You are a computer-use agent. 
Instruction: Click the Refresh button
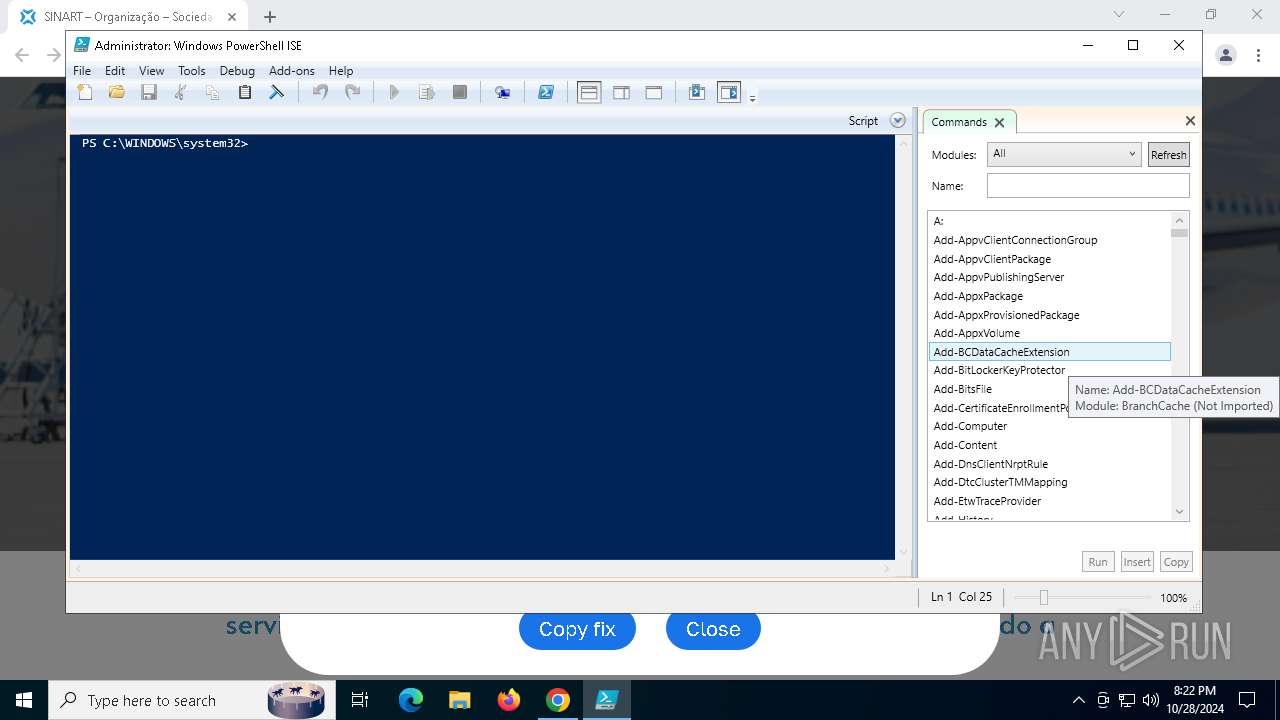(1168, 155)
